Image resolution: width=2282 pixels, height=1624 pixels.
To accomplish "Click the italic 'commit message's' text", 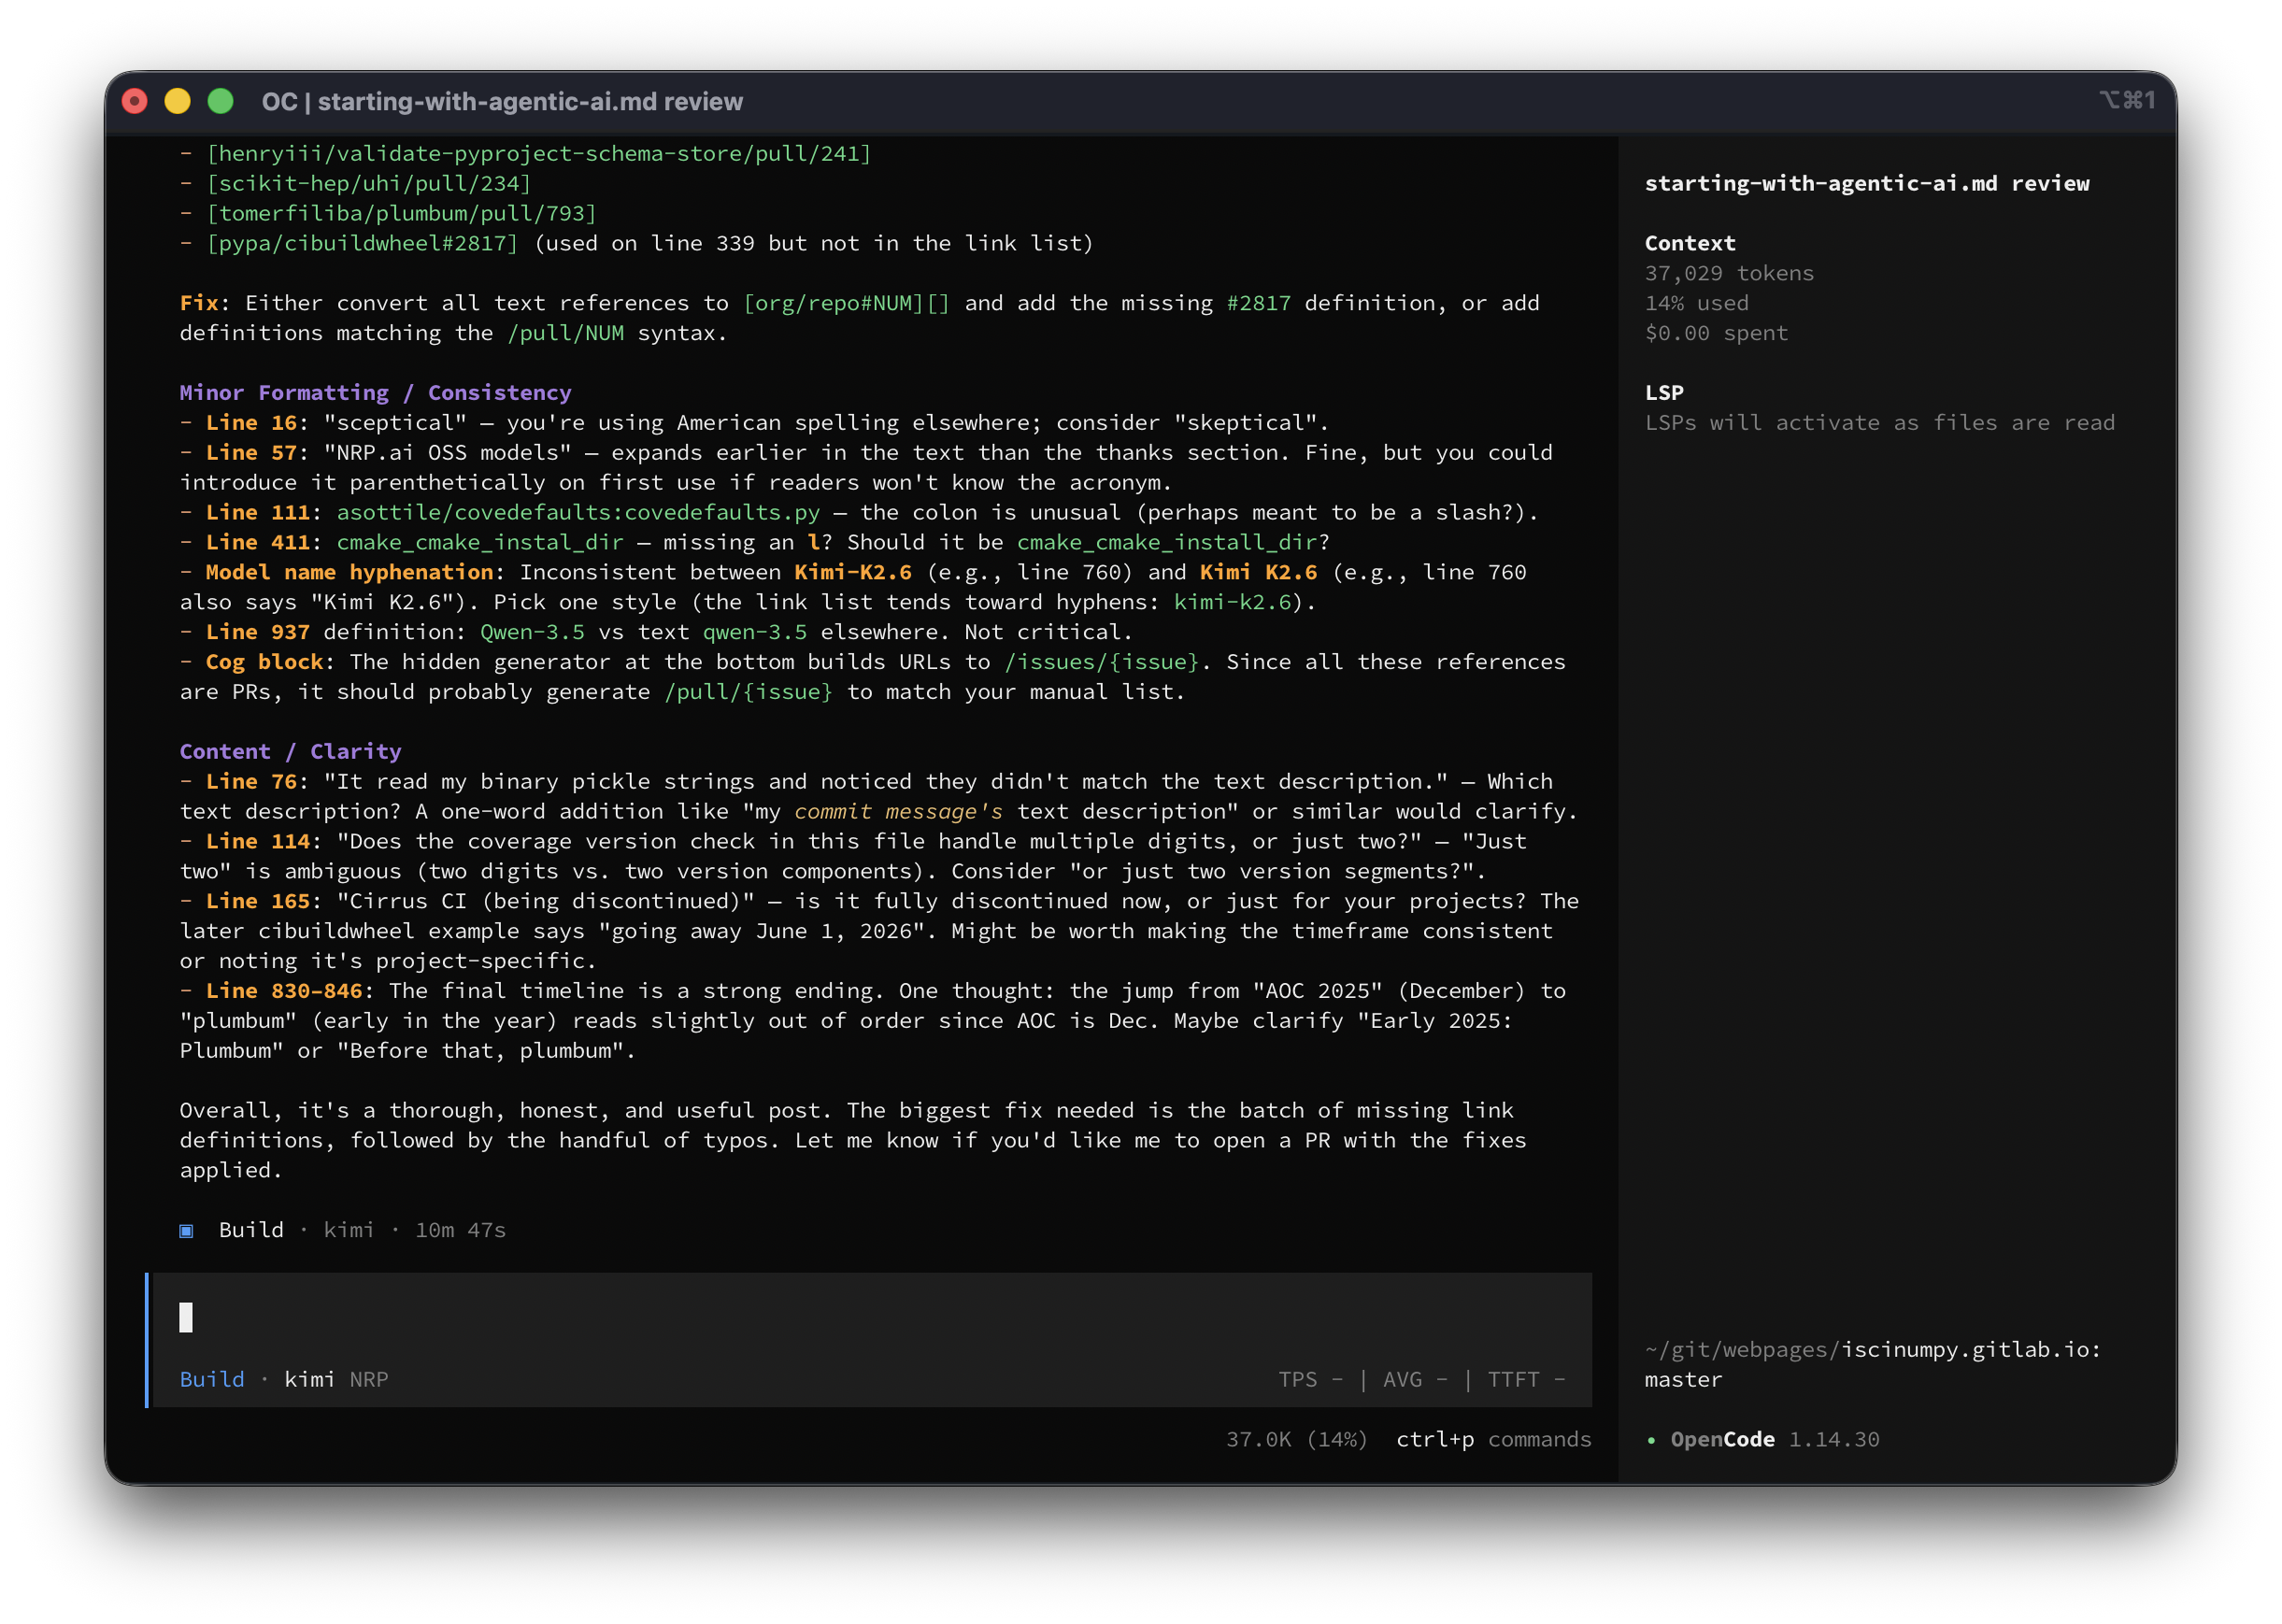I will [899, 811].
